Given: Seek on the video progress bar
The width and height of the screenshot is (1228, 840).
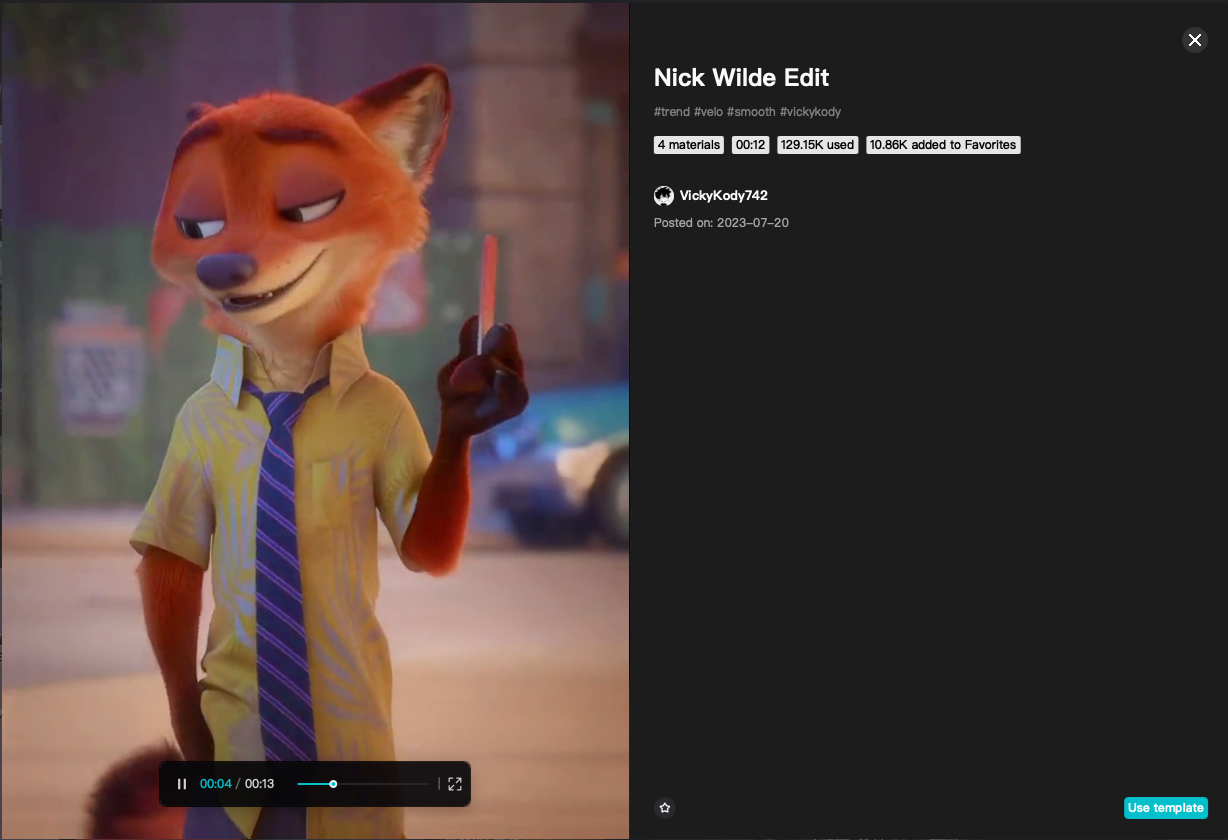Looking at the screenshot, I should tap(364, 784).
